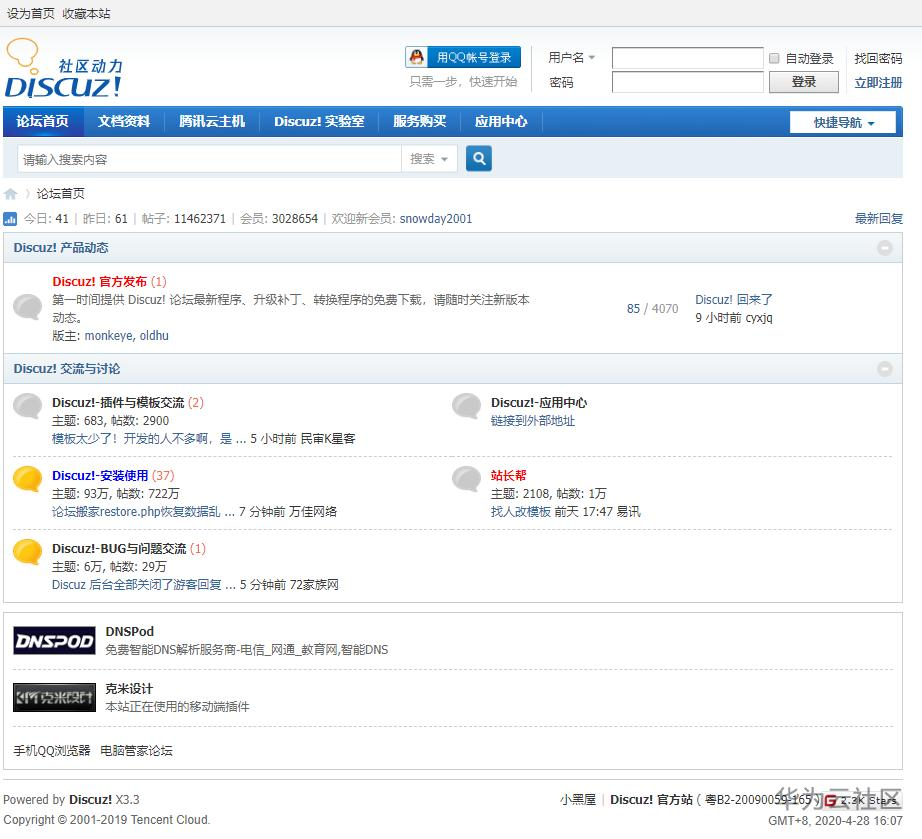922x839 pixels.
Task: Open the Discuz! 实验室 nav tab
Action: 319,122
